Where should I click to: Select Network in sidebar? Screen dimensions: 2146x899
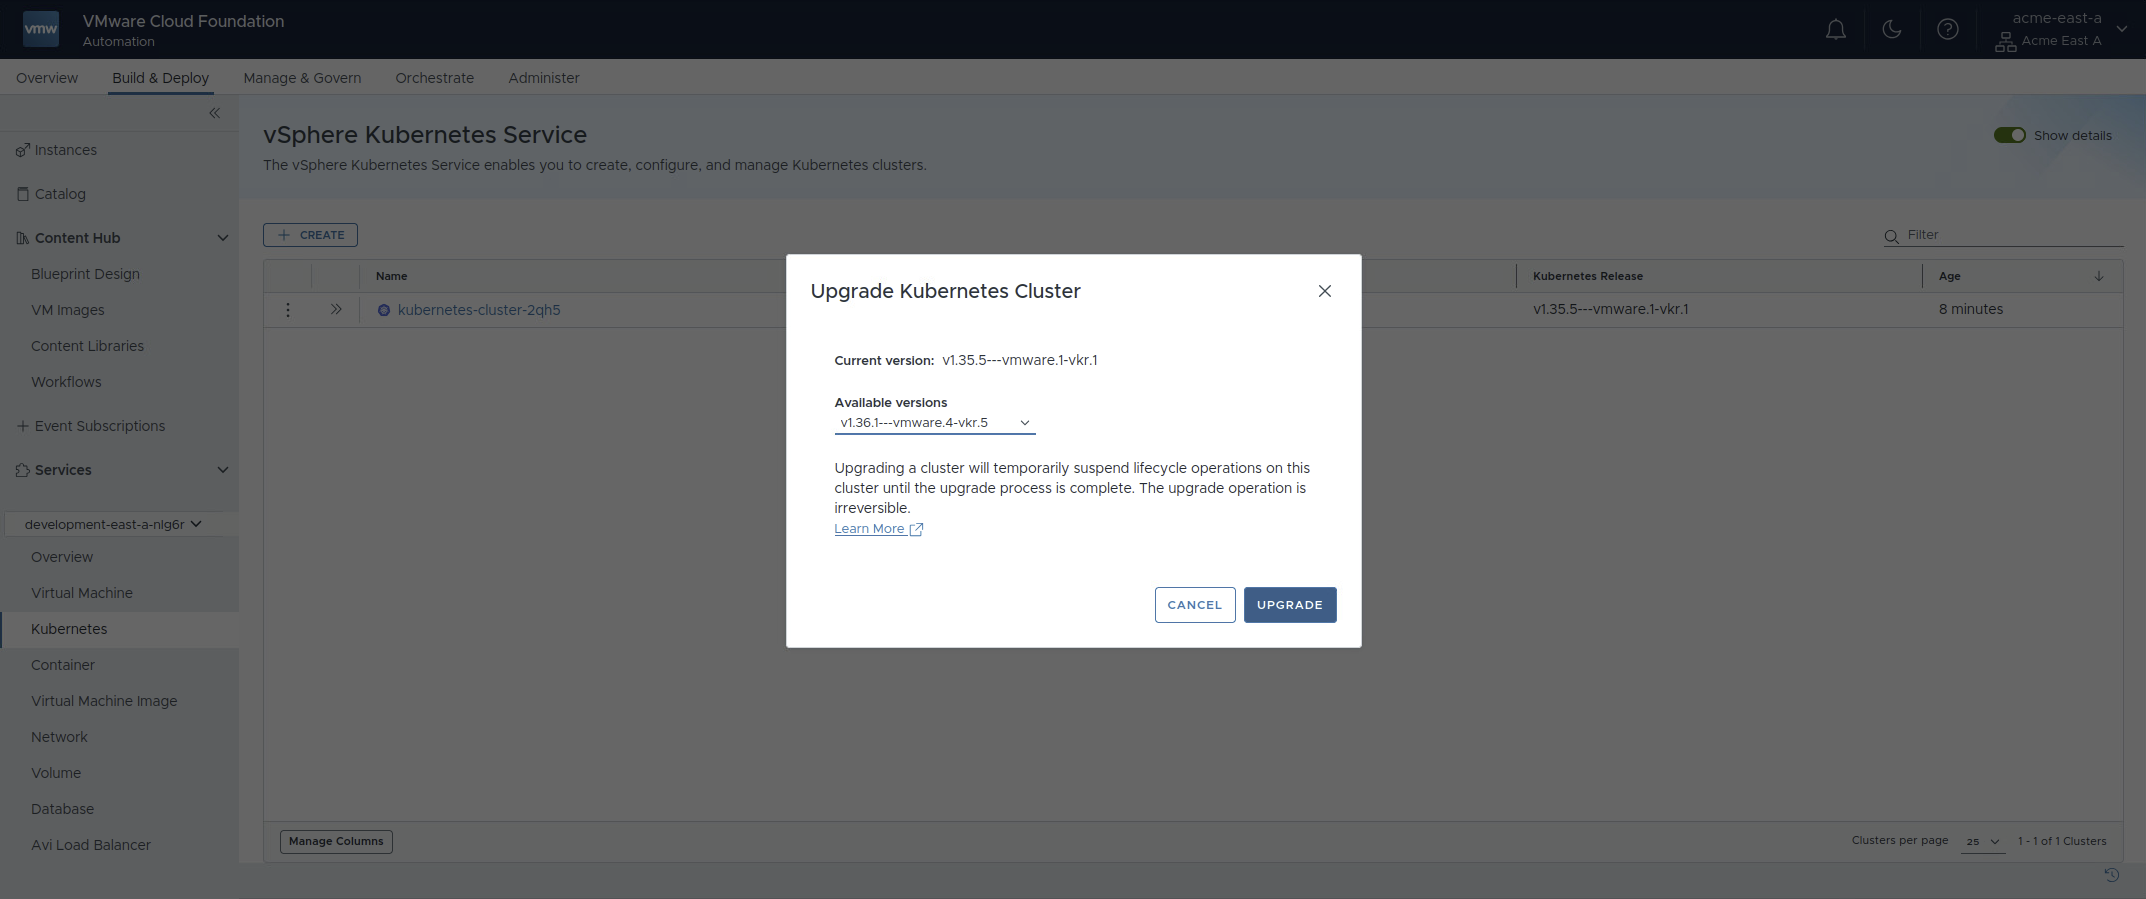pyautogui.click(x=59, y=737)
